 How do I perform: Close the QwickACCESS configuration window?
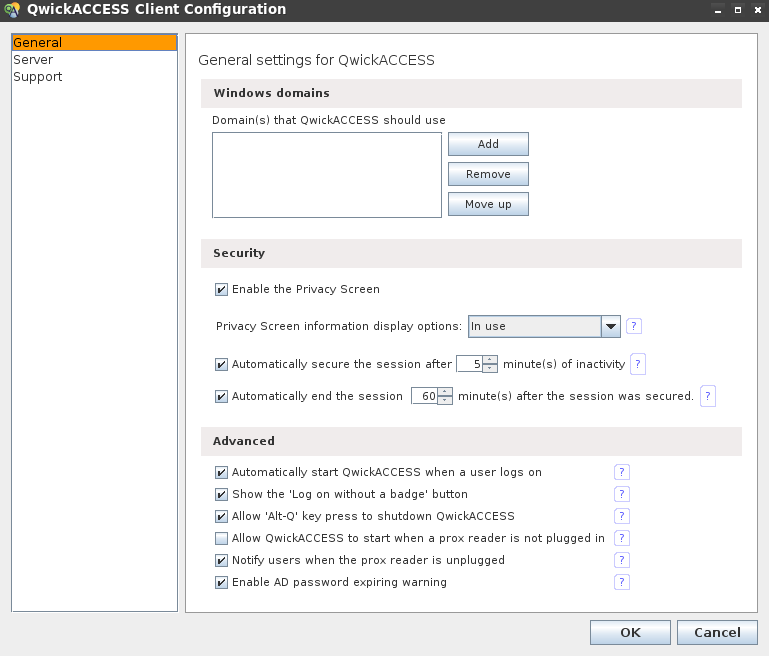click(758, 10)
